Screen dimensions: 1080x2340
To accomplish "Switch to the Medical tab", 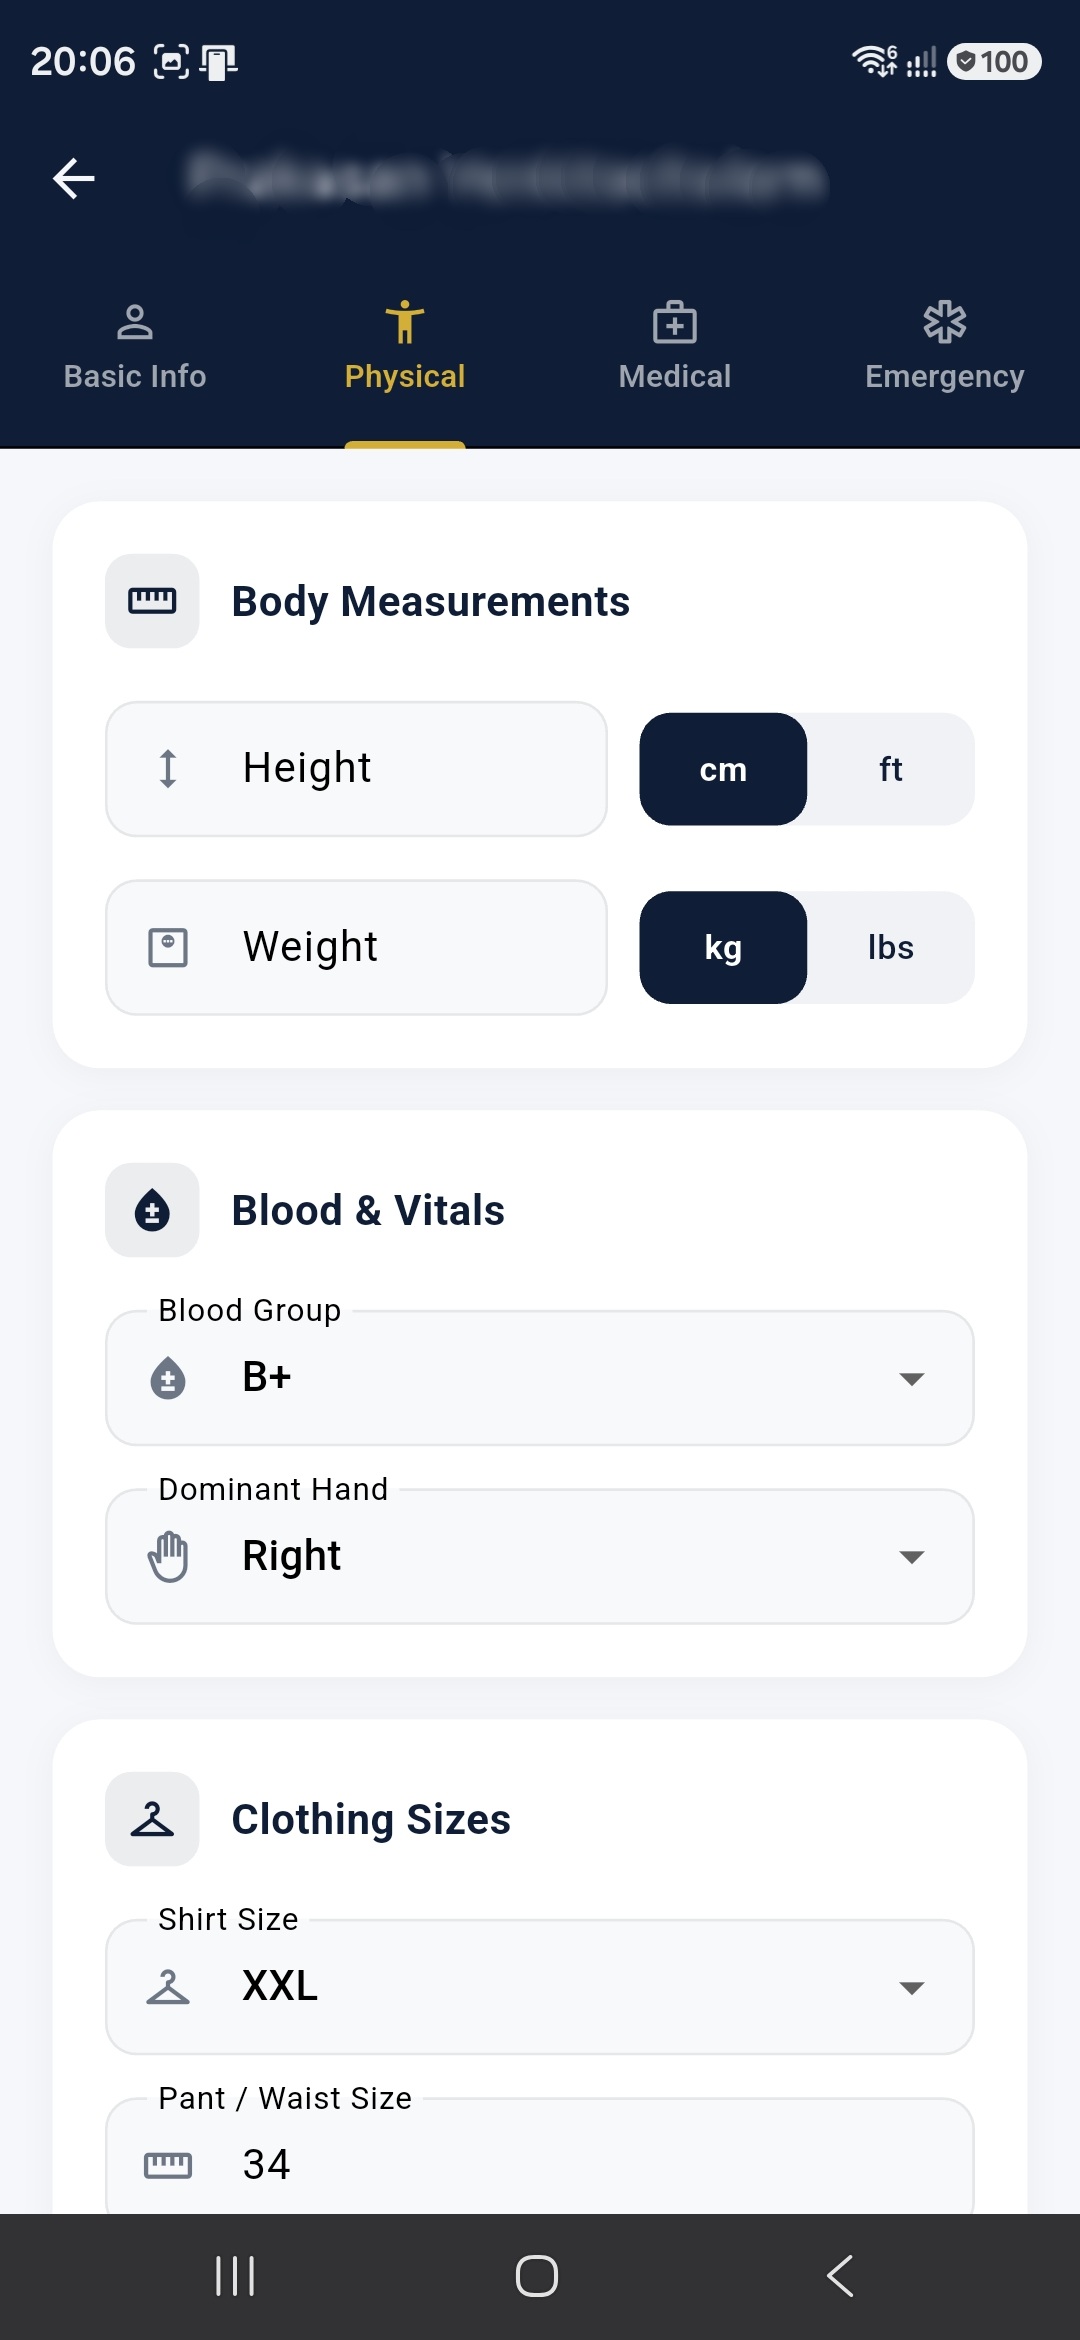I will tap(675, 346).
